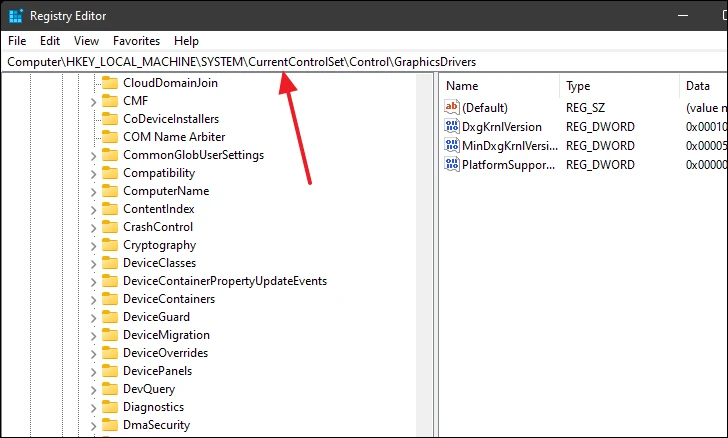The image size is (728, 438).
Task: Click REG_DWORD type in DxgKrnlVersion row
Action: point(600,127)
